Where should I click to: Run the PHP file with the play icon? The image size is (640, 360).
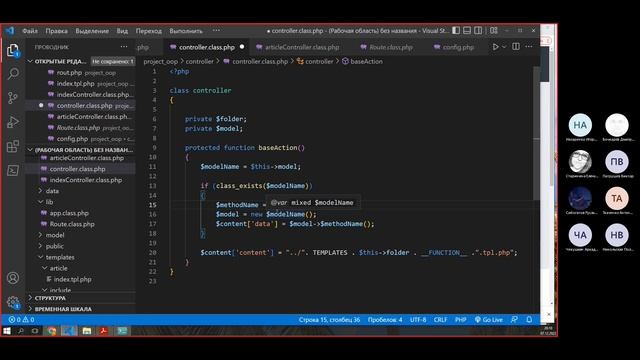coord(495,47)
